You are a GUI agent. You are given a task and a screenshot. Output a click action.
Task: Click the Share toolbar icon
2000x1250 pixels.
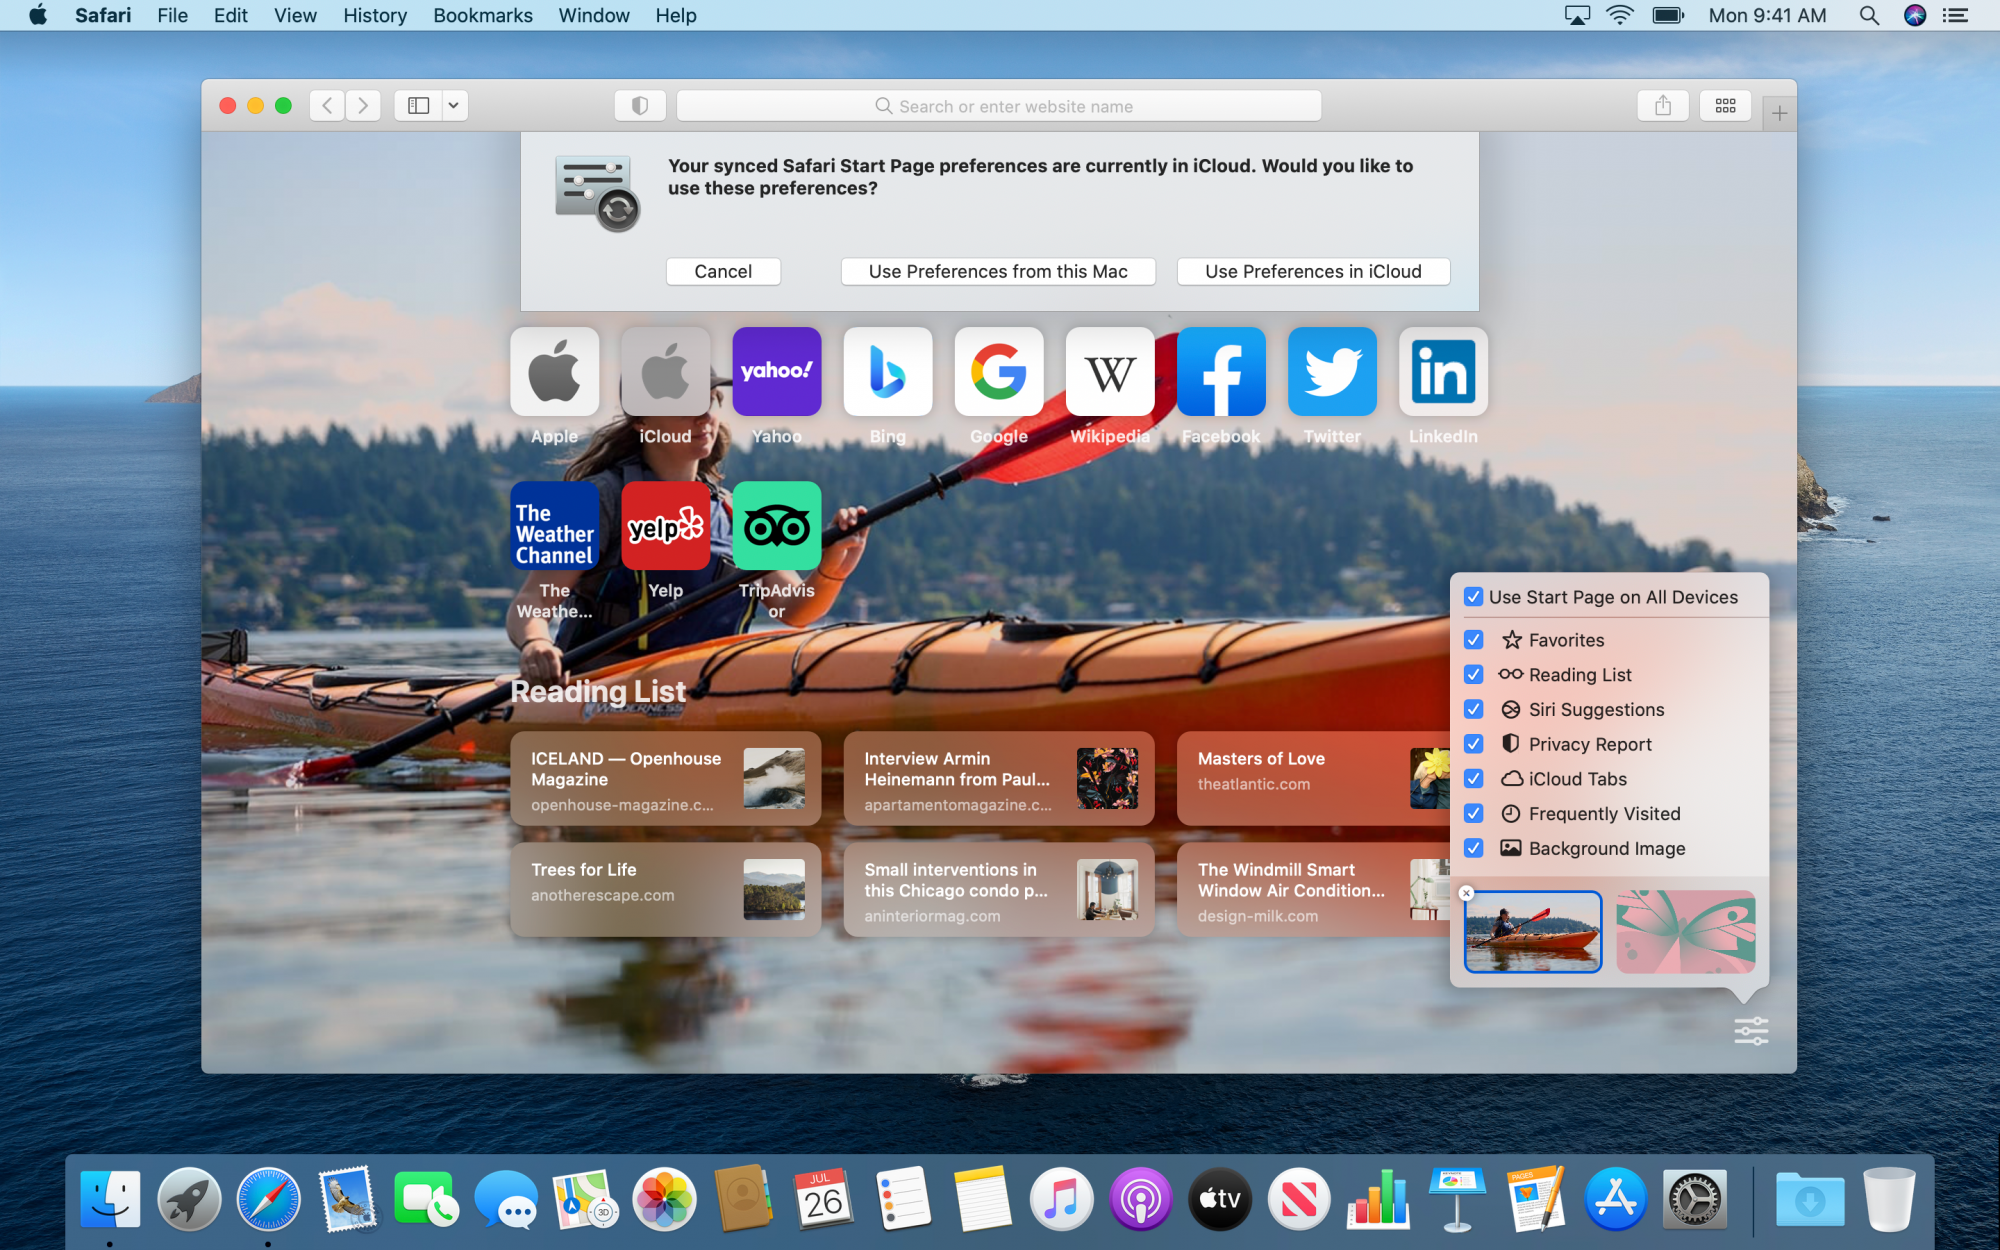(x=1662, y=106)
